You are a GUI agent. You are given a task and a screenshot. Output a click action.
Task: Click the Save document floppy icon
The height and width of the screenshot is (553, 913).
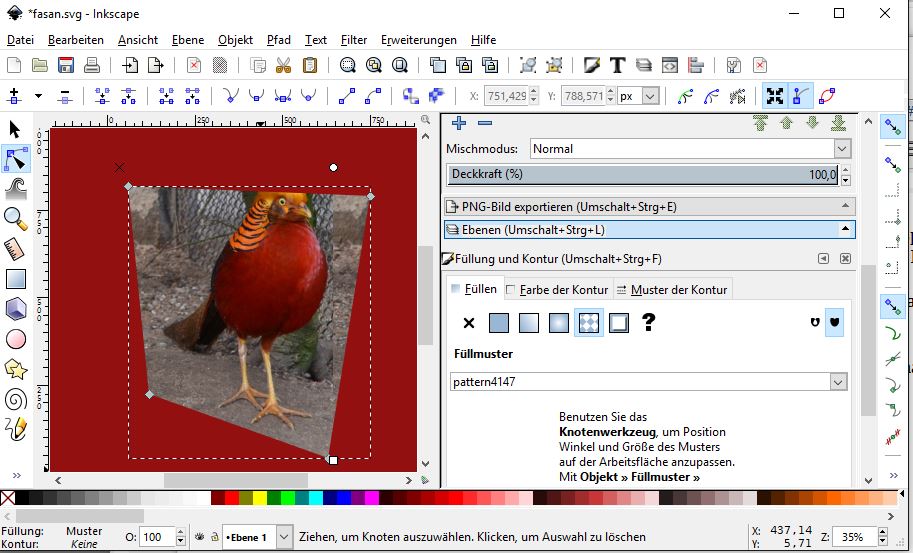[66, 66]
